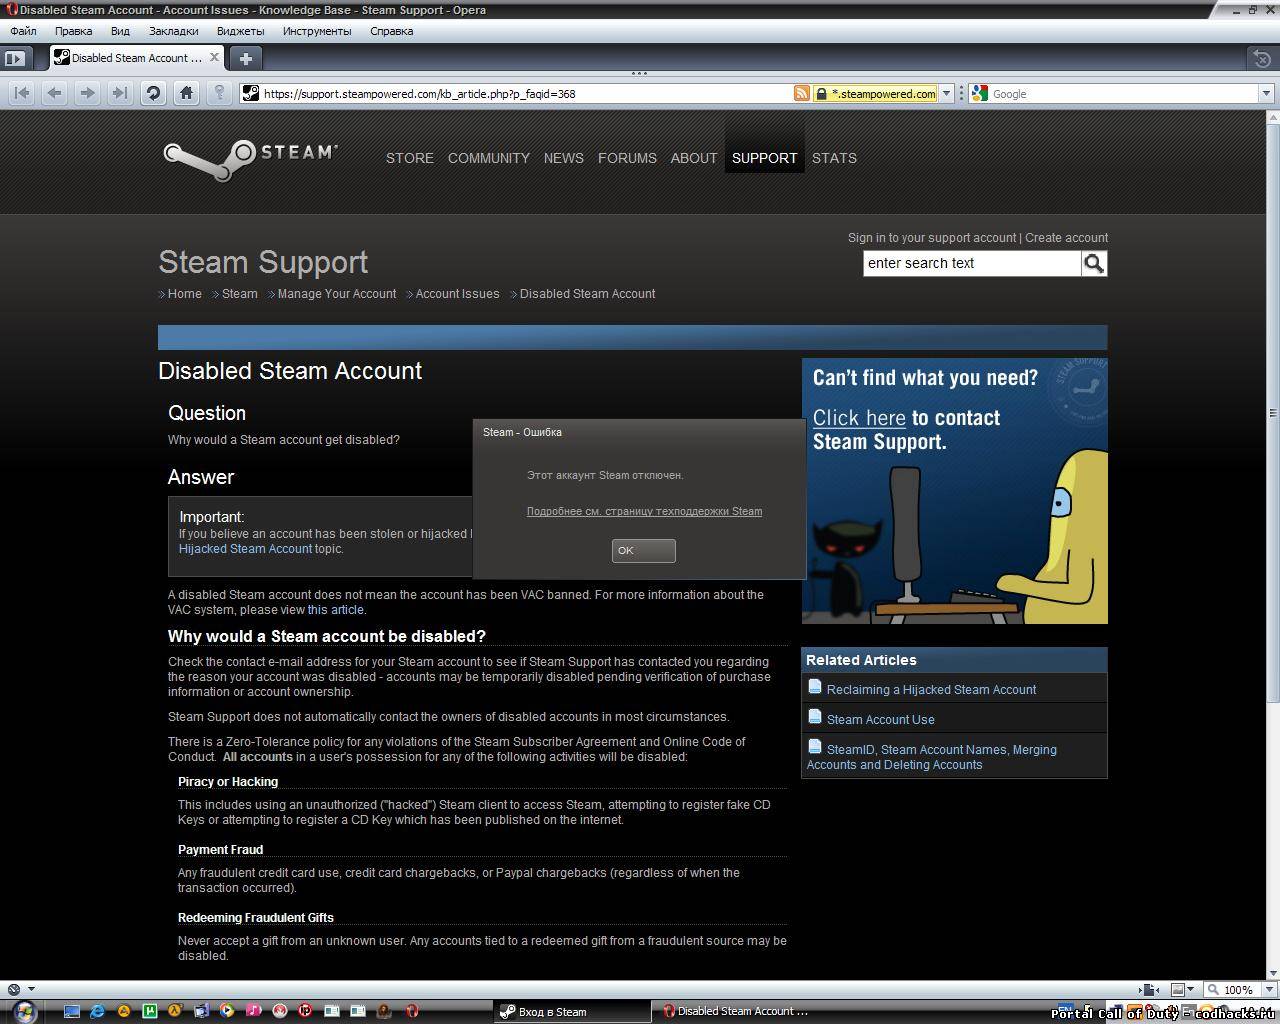Open the Hijacked Steam Account topic link
This screenshot has height=1024, width=1280.
click(x=246, y=549)
